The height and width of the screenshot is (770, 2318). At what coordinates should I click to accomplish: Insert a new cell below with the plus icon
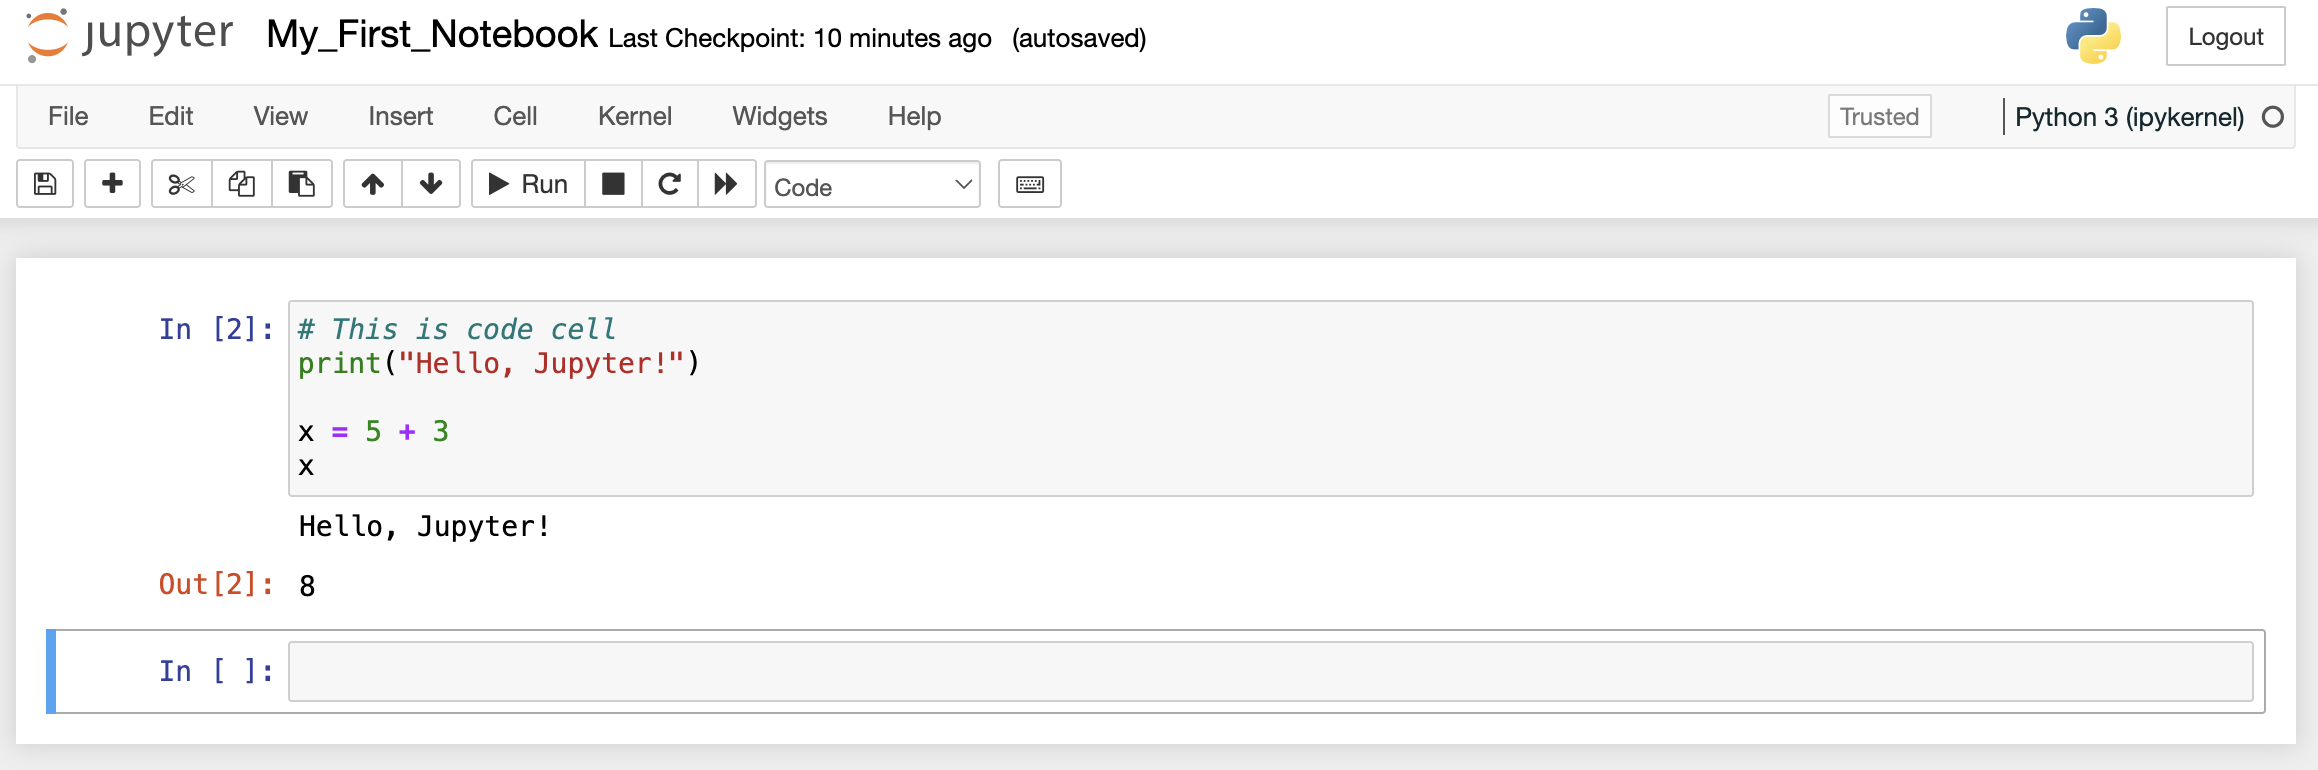point(112,184)
